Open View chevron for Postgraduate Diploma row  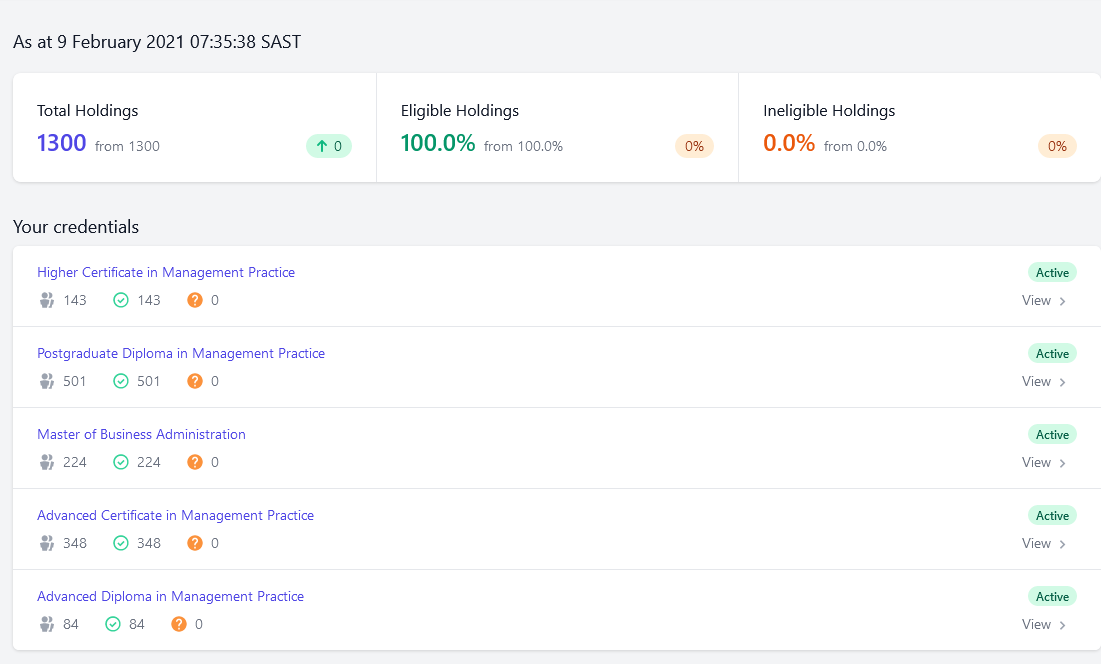tap(1062, 382)
